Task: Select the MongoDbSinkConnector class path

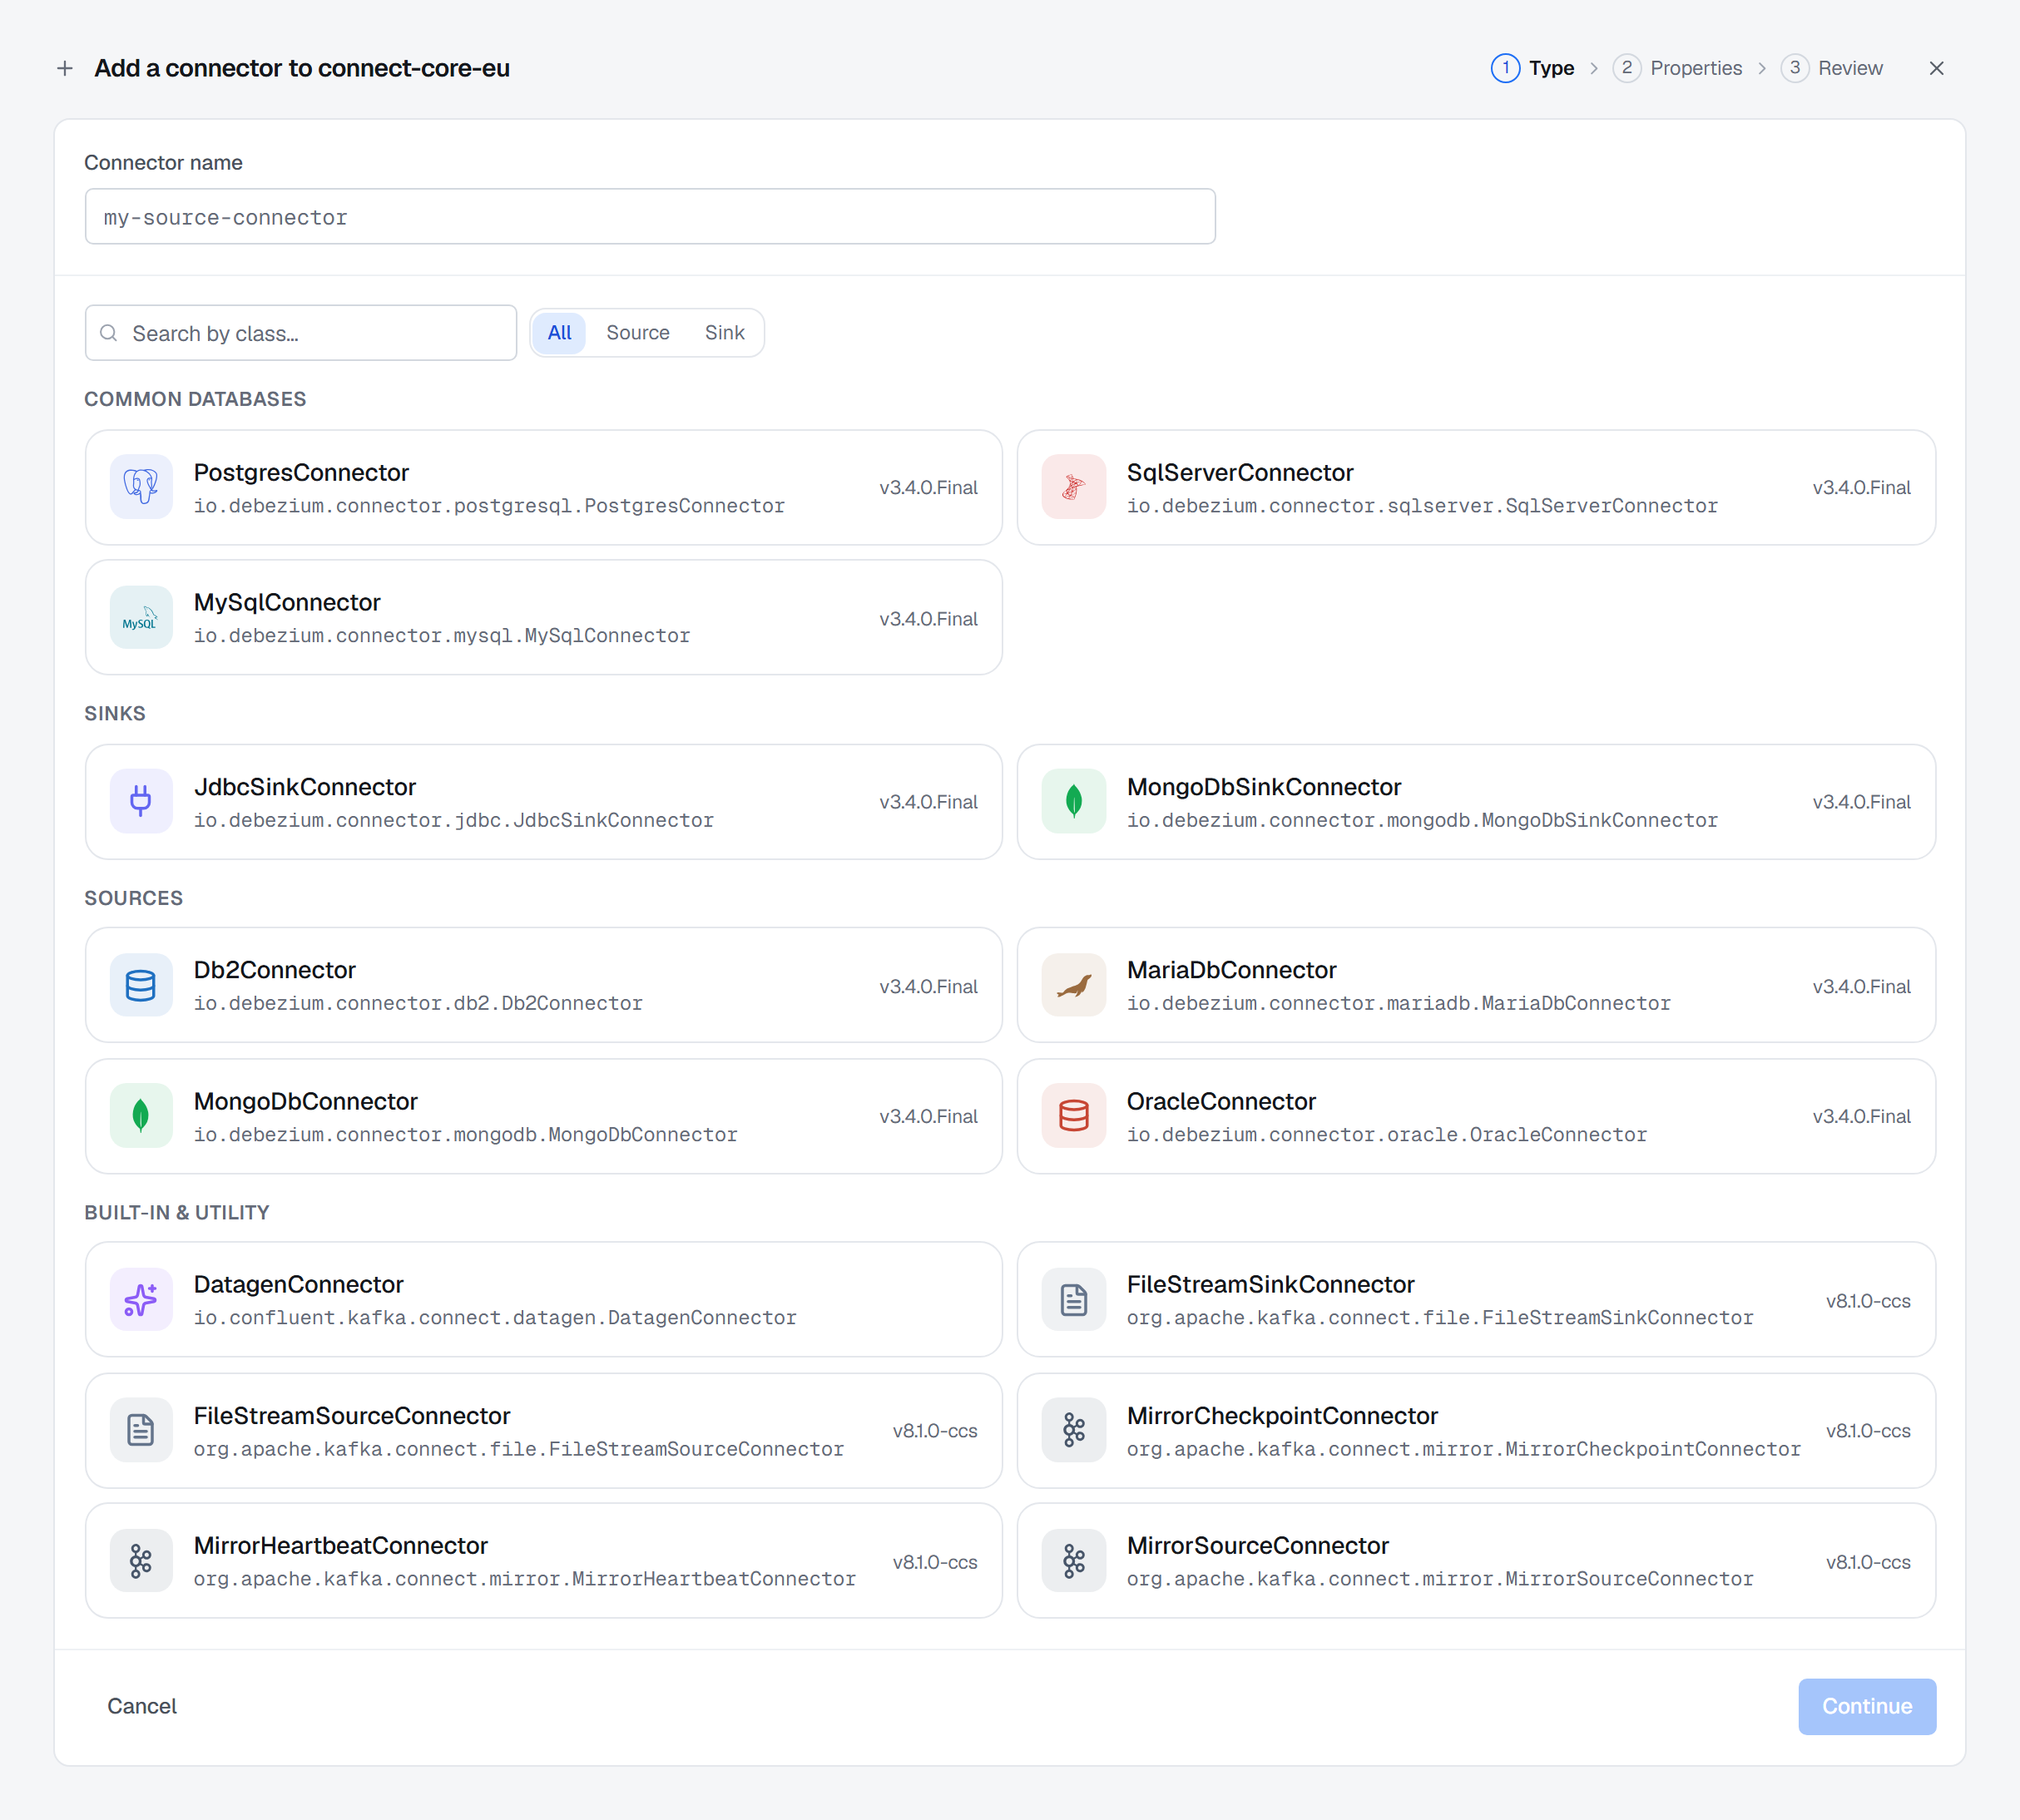Action: pyautogui.click(x=1422, y=820)
